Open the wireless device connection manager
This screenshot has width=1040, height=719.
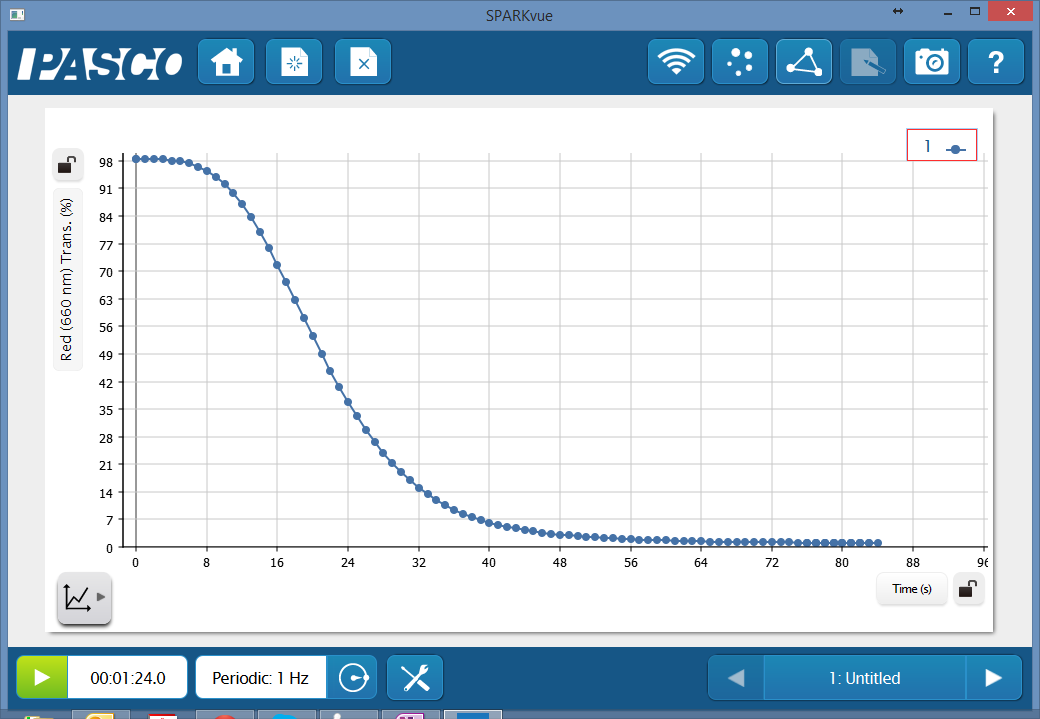coord(676,61)
